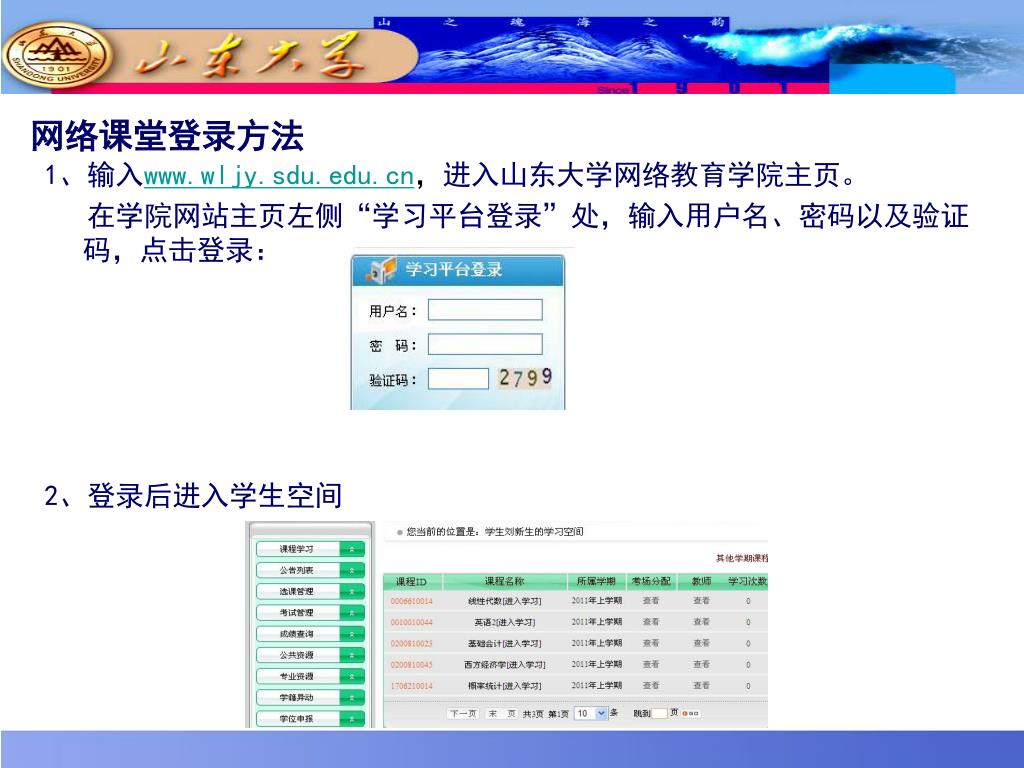Click the 验证码 input field

point(458,379)
